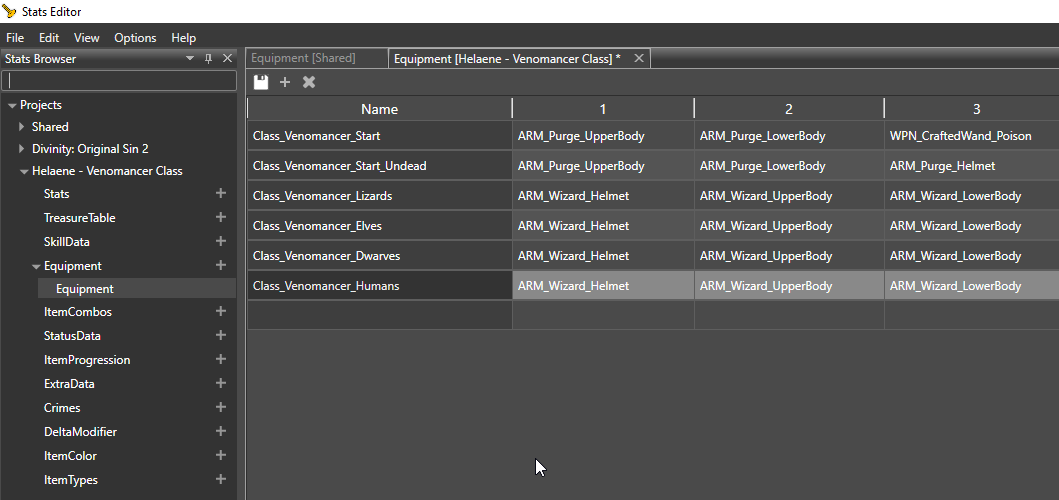Screen dimensions: 1059x500
Task: Select the ItemColor tree item
Action: coord(70,456)
